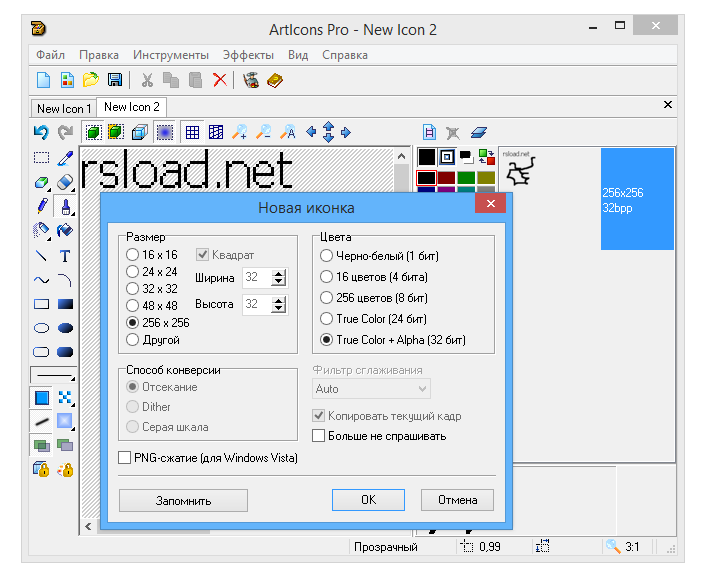Click the help book icon
702x586 pixels.
pyautogui.click(x=275, y=80)
